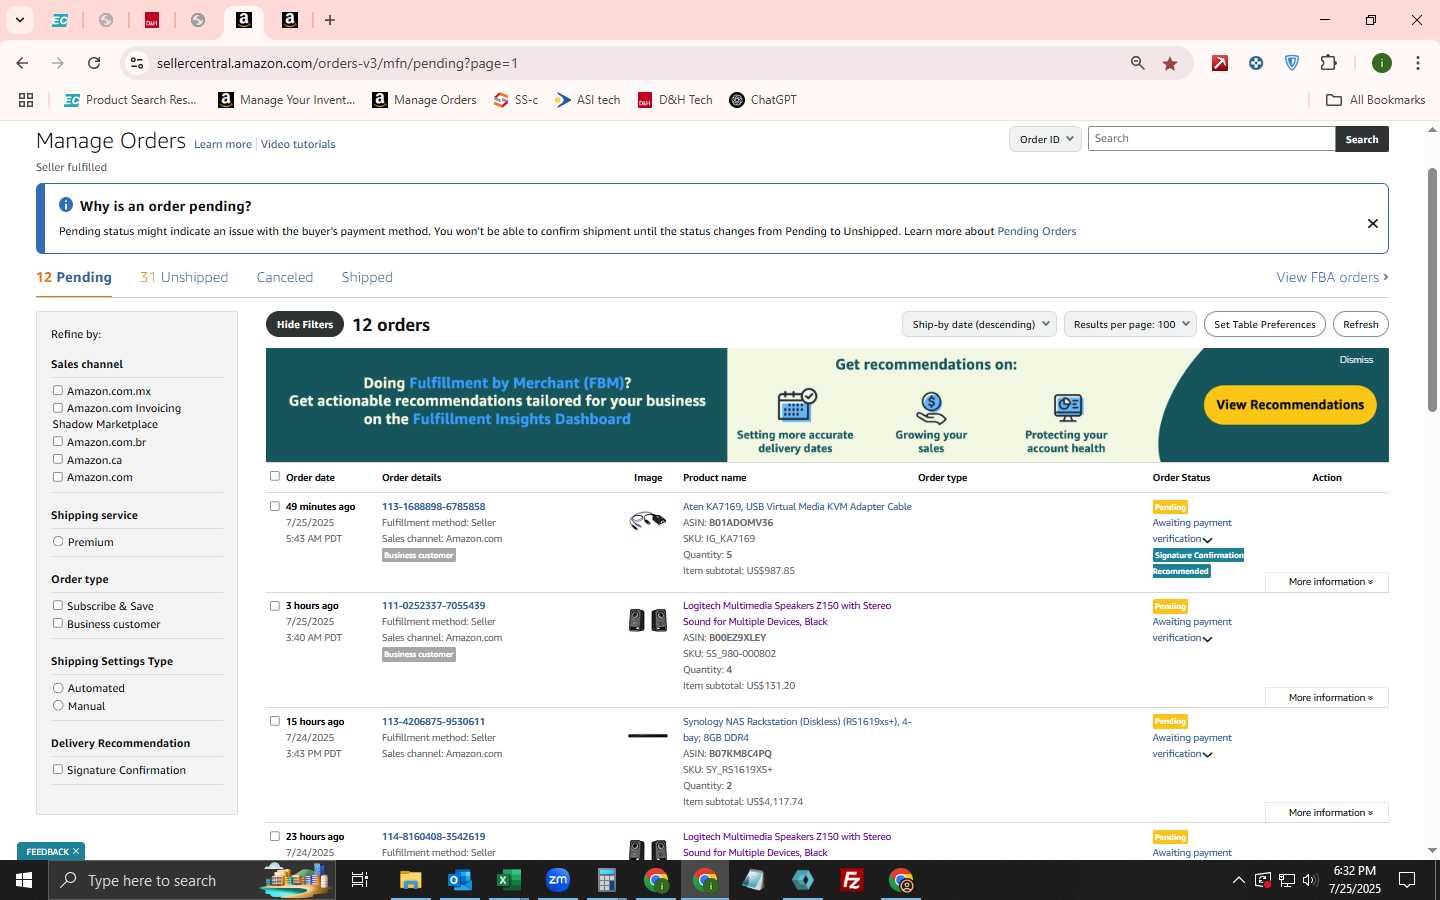1440x900 pixels.
Task: Click the zoom magnifier icon in address bar
Action: (1137, 63)
